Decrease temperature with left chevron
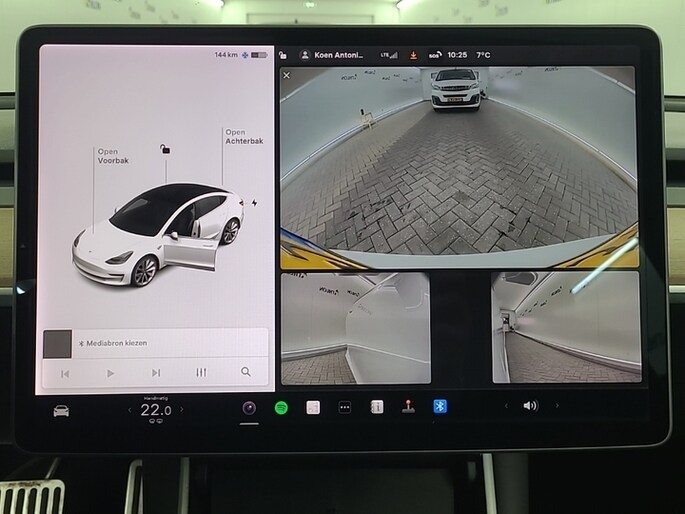The image size is (685, 514). point(129,409)
